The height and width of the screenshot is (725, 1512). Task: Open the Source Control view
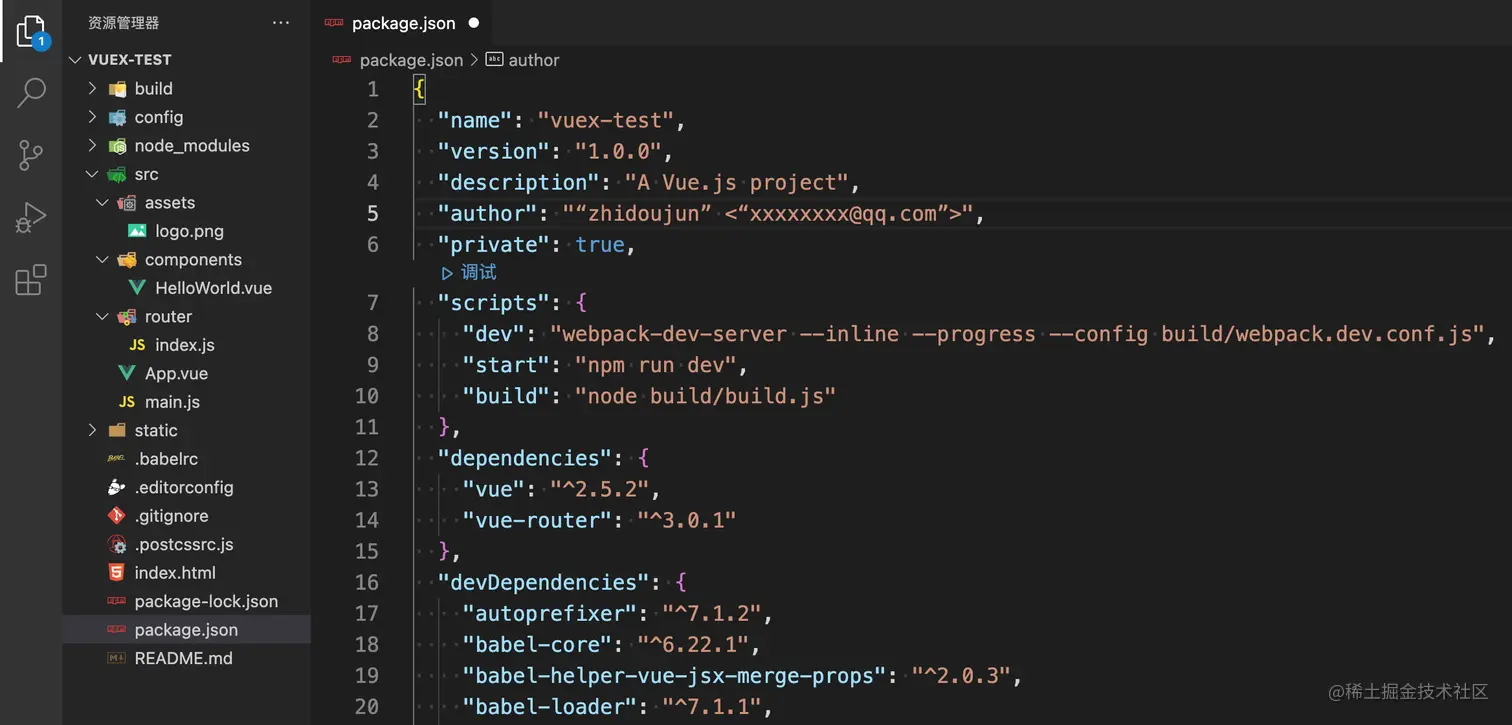point(31,155)
